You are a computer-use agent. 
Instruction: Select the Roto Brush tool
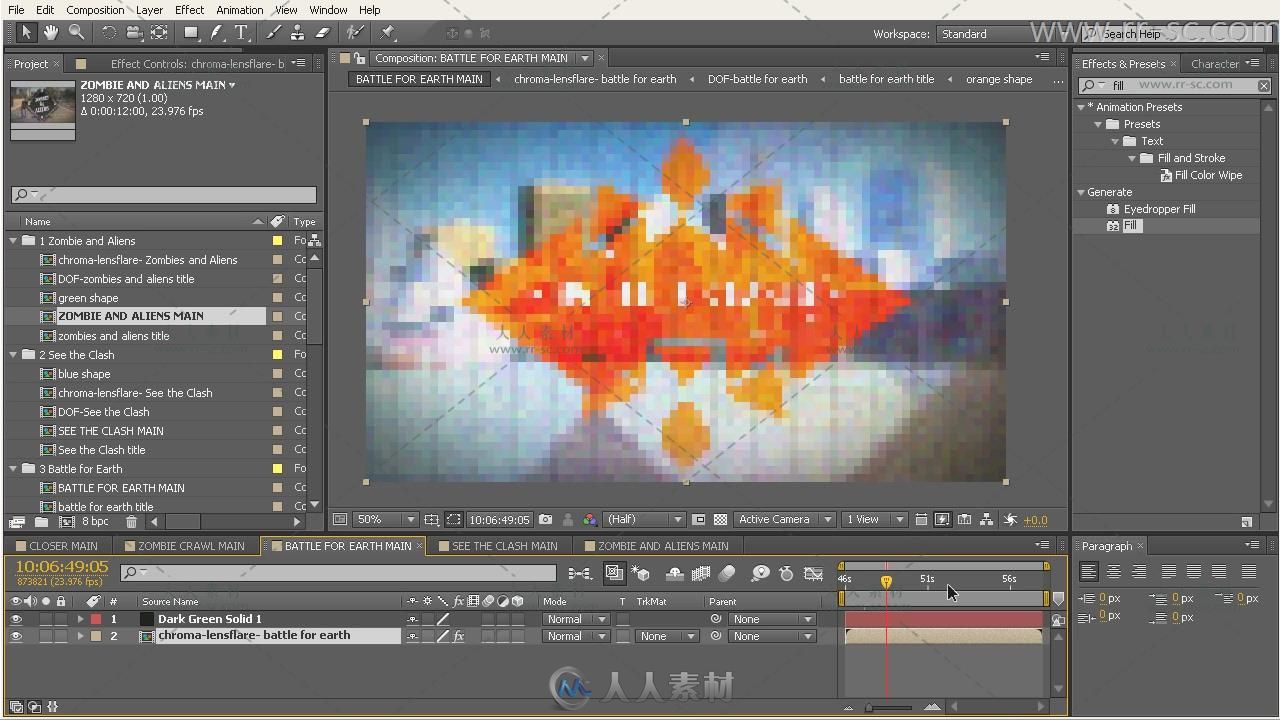click(354, 33)
